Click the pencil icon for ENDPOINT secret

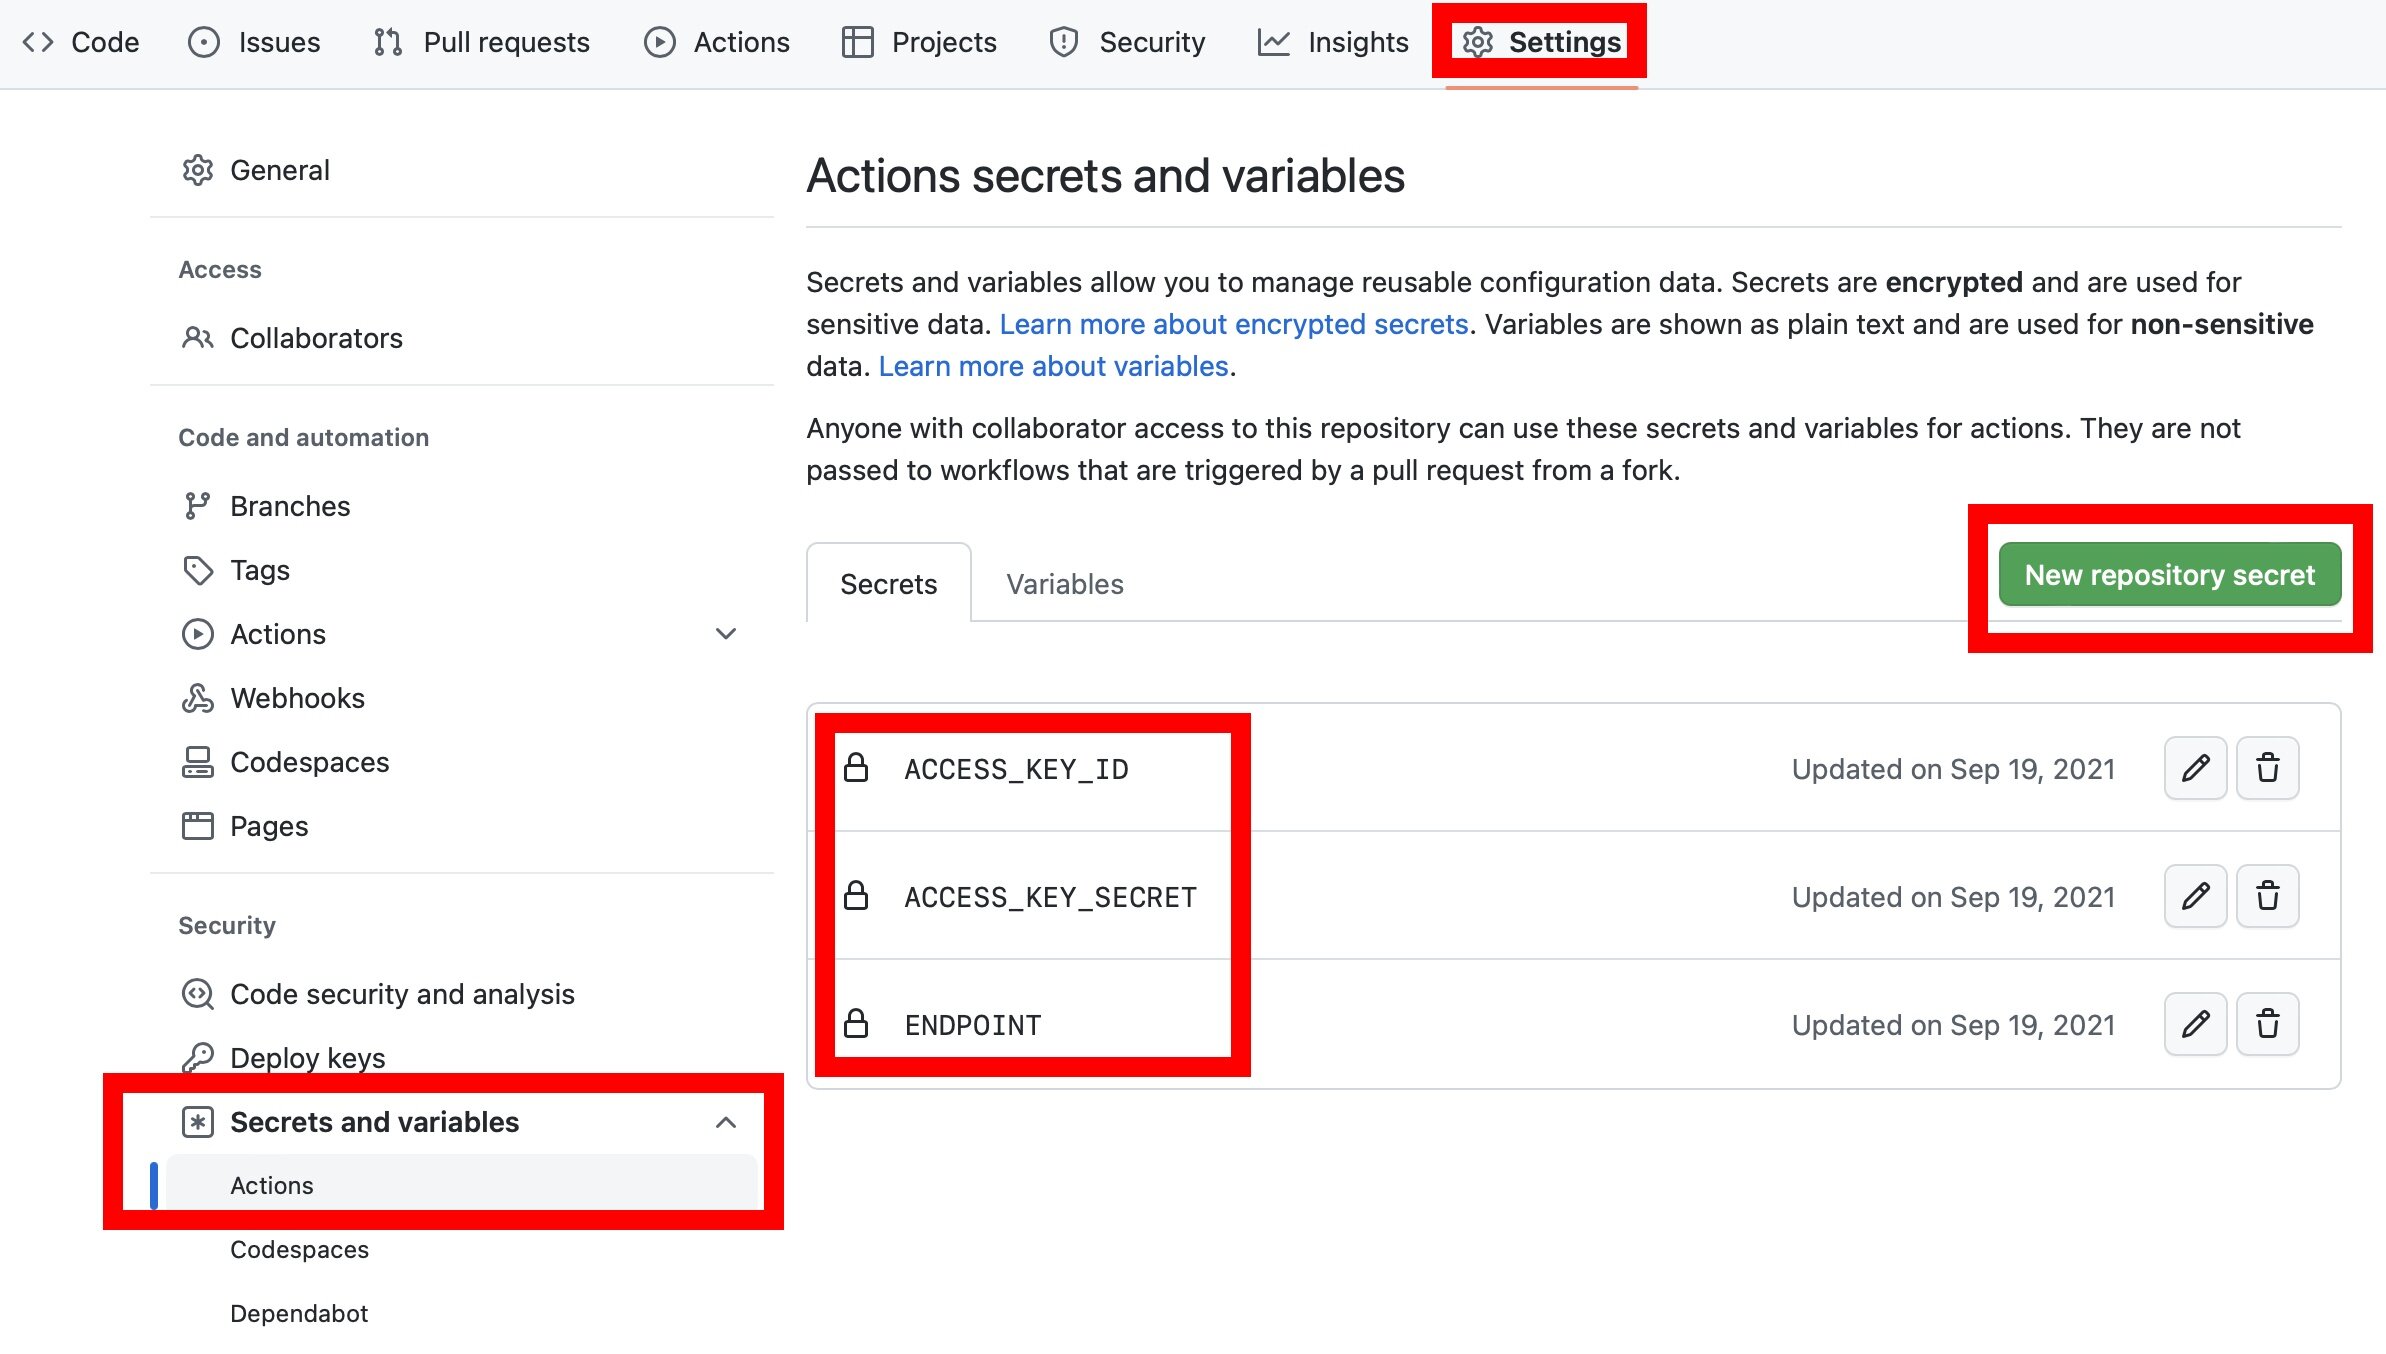[x=2195, y=1024]
